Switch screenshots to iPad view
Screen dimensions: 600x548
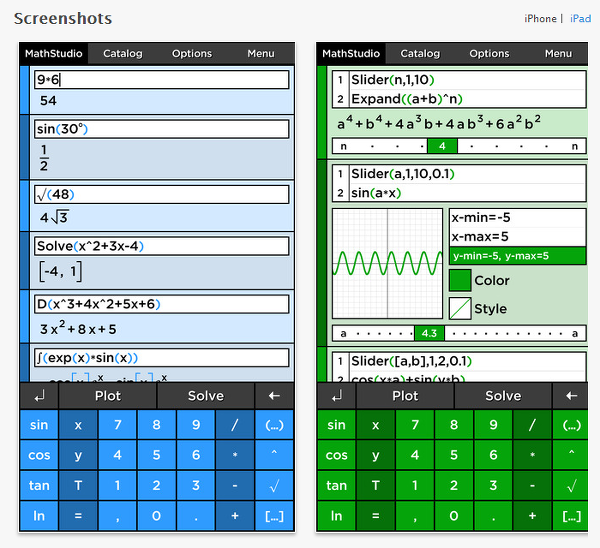click(x=580, y=18)
